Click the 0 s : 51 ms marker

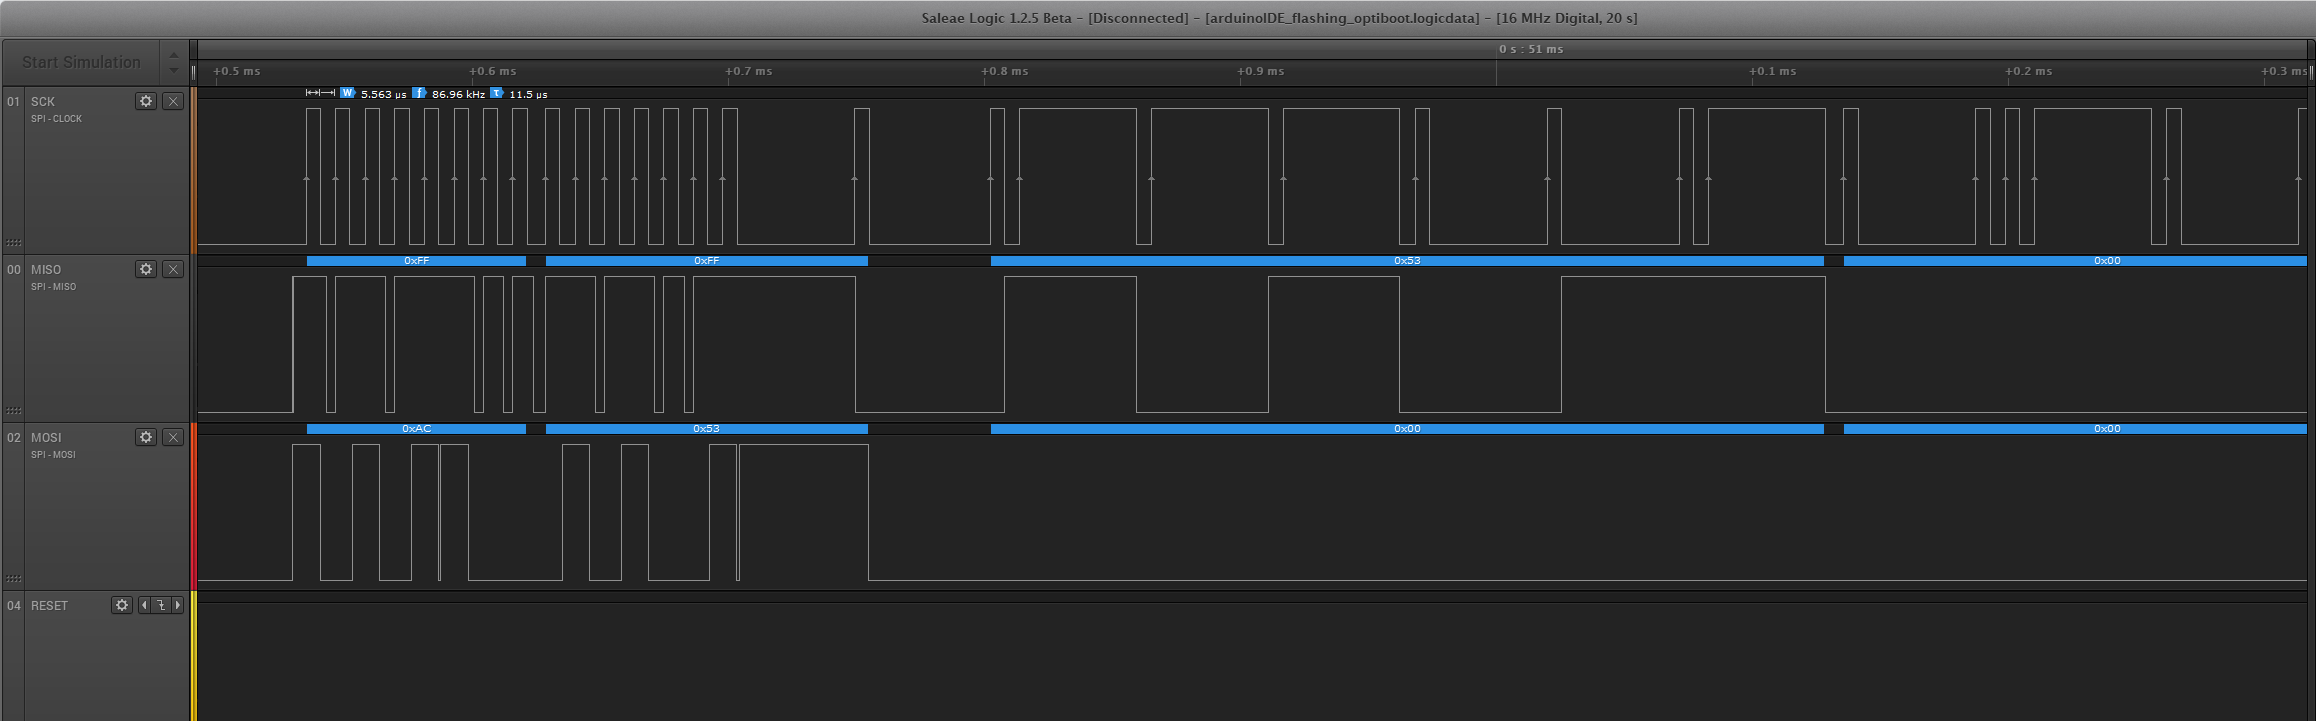pyautogui.click(x=1531, y=49)
